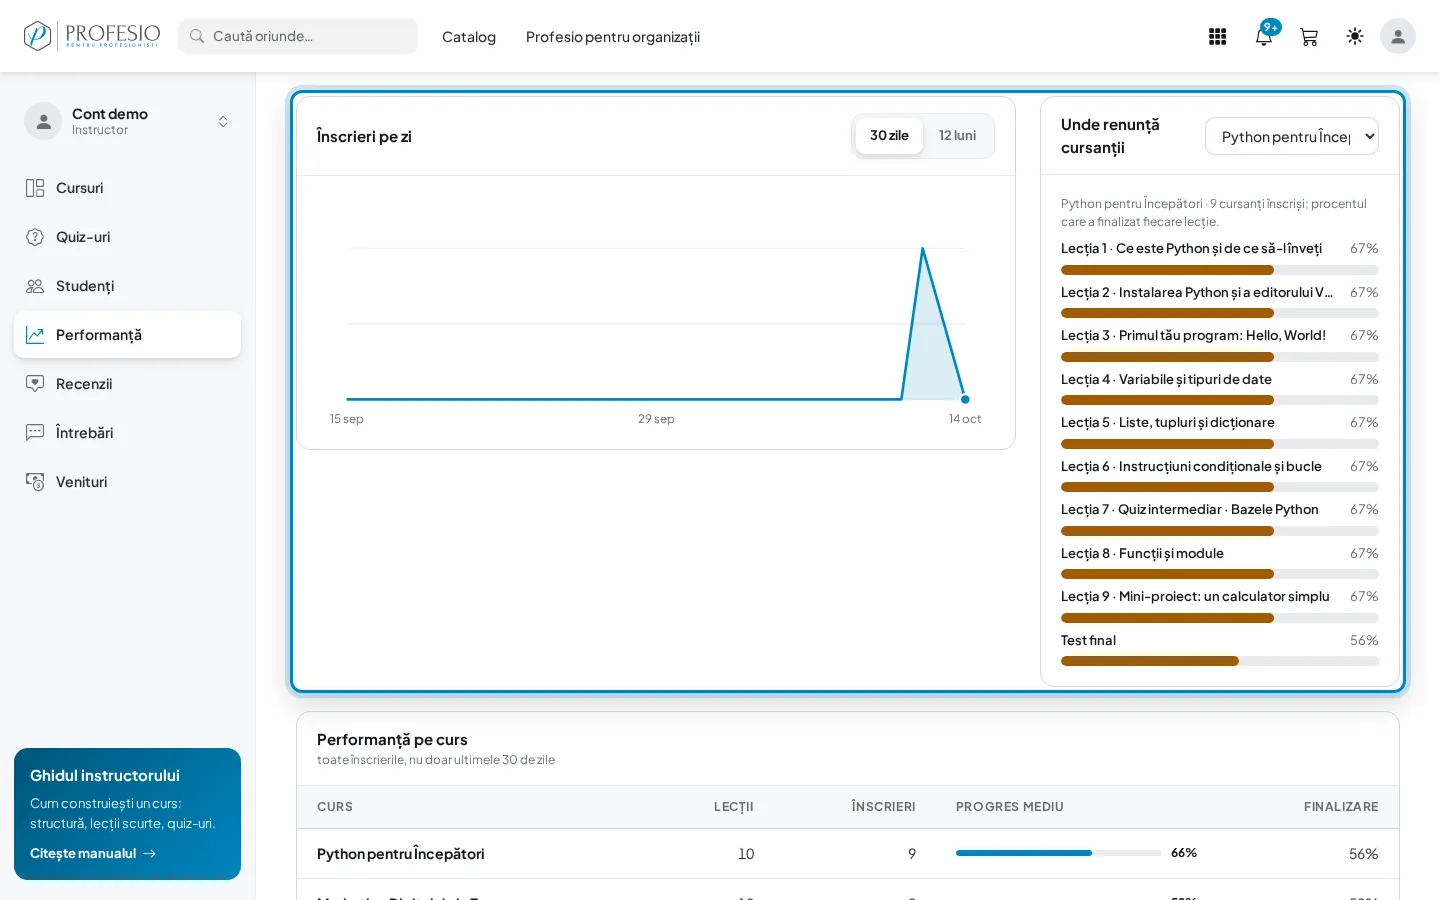Click the Ghidul instructorului heading
The height and width of the screenshot is (900, 1440).
tap(105, 776)
